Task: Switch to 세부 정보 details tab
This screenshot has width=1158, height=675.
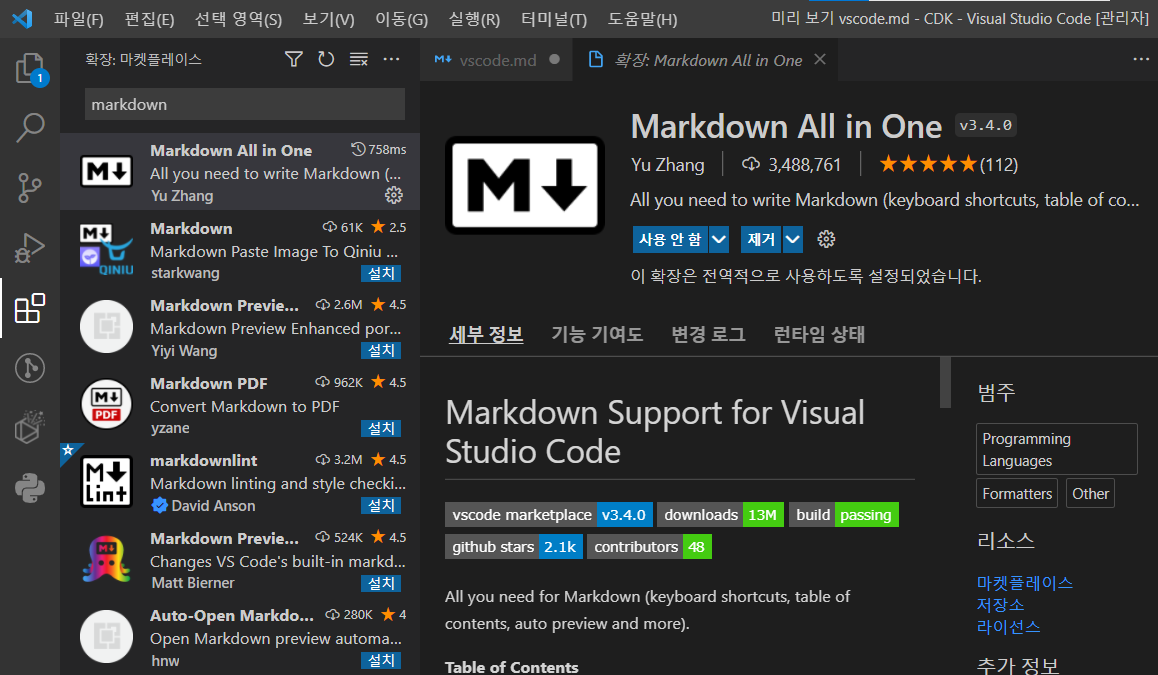Action: pos(486,335)
